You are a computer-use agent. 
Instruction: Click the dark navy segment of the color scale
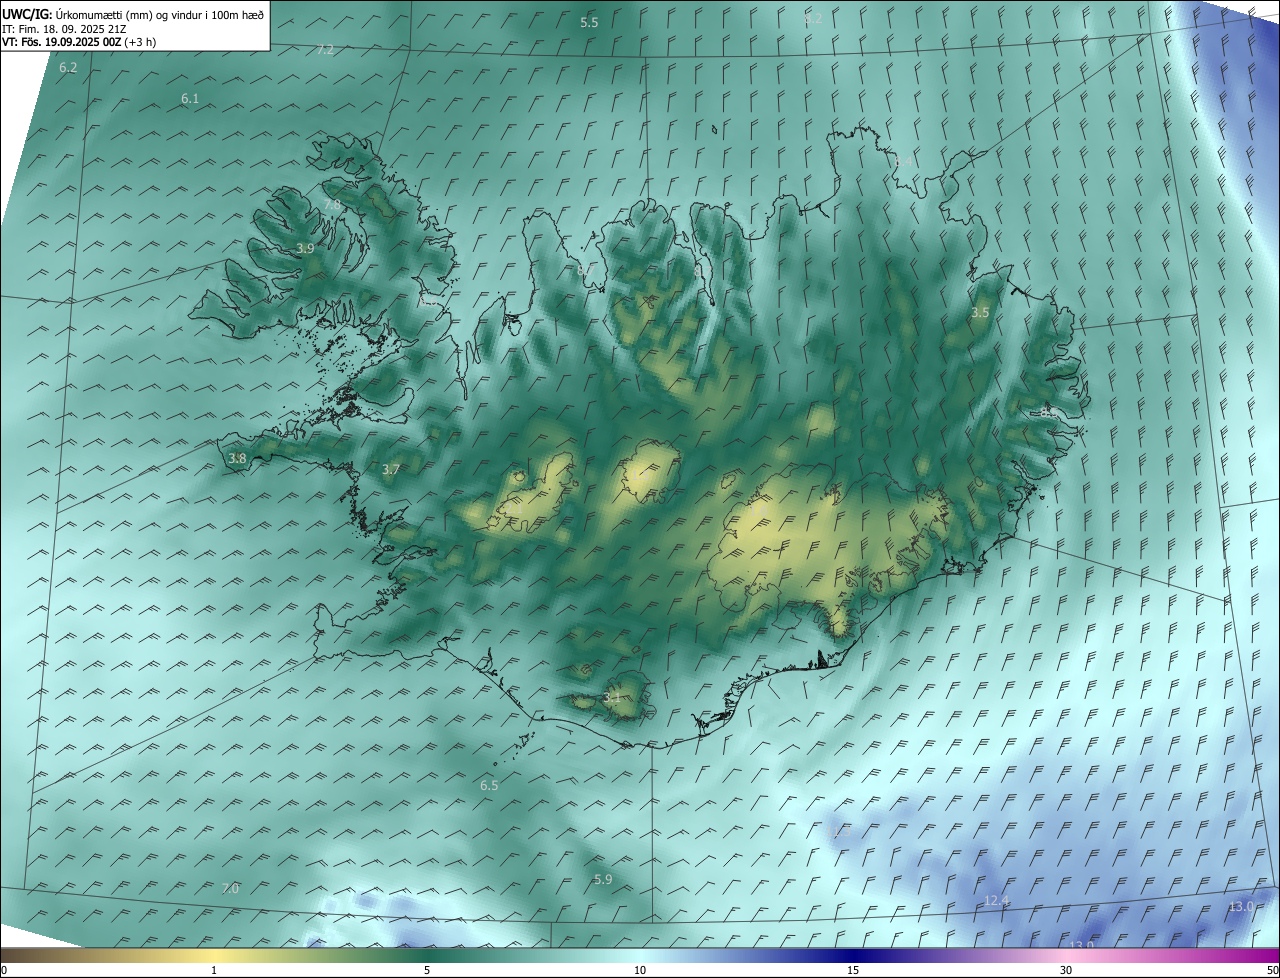pyautogui.click(x=853, y=955)
